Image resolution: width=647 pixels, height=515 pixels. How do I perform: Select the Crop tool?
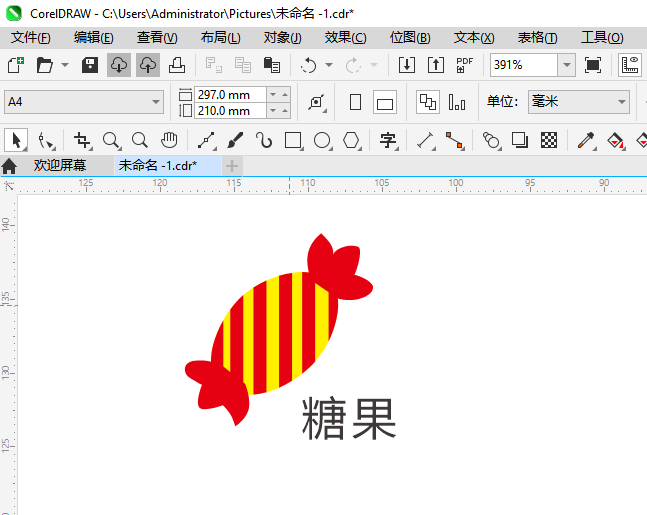82,141
